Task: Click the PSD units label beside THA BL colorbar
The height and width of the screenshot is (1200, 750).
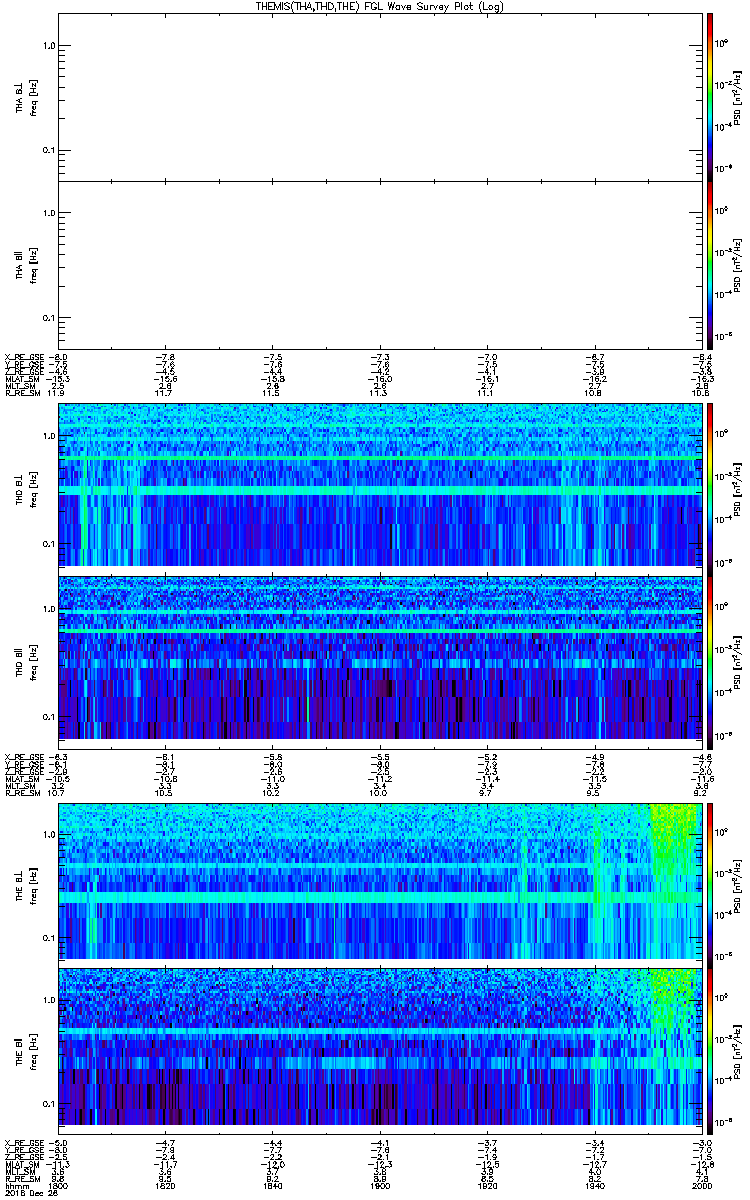Action: pos(737,97)
